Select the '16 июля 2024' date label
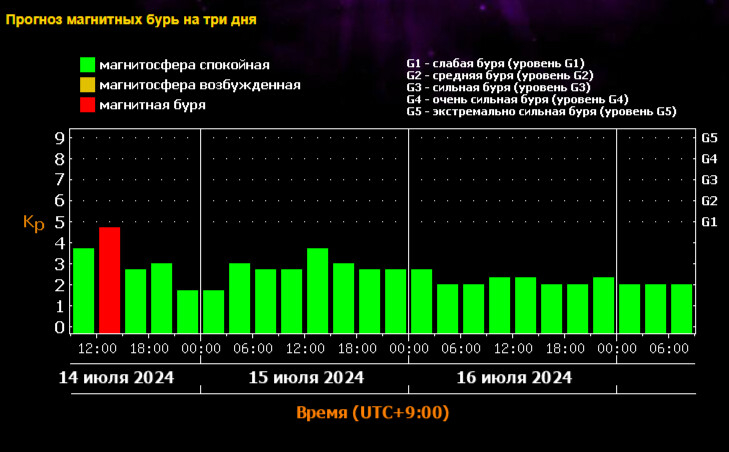The height and width of the screenshot is (452, 729). [x=513, y=378]
